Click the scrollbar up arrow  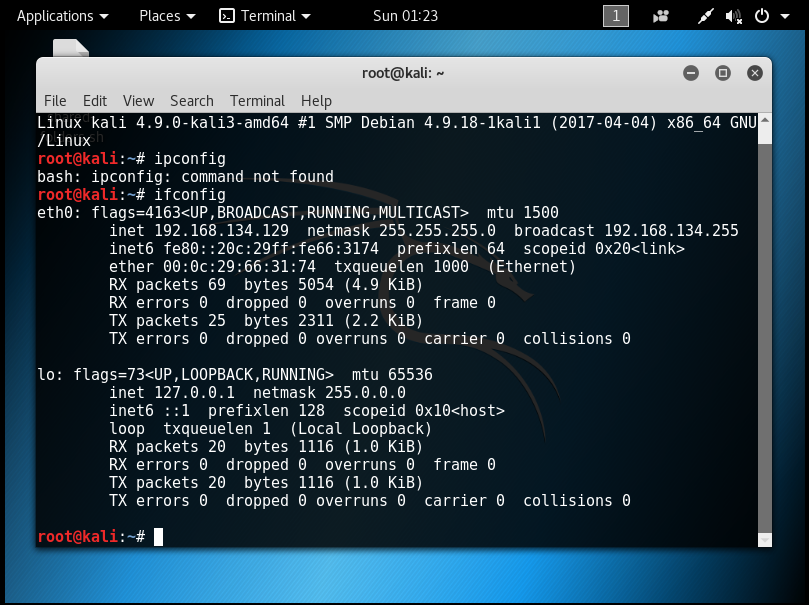click(765, 120)
